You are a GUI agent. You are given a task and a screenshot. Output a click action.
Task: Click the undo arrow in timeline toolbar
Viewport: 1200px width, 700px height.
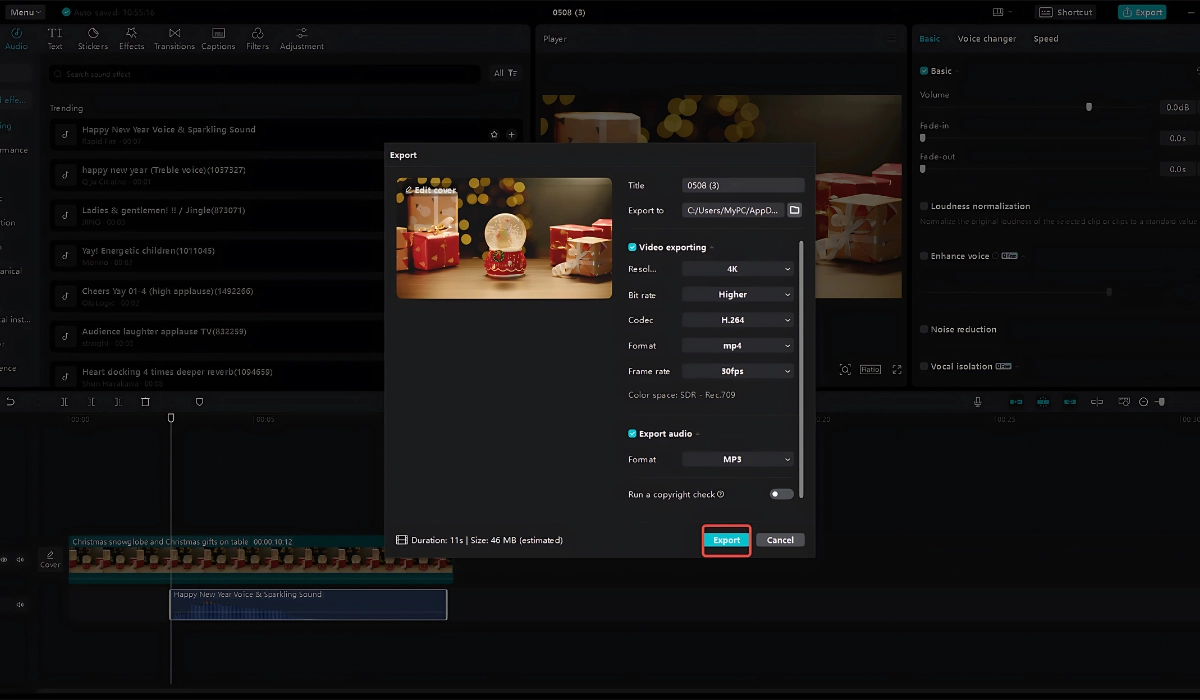click(x=11, y=402)
